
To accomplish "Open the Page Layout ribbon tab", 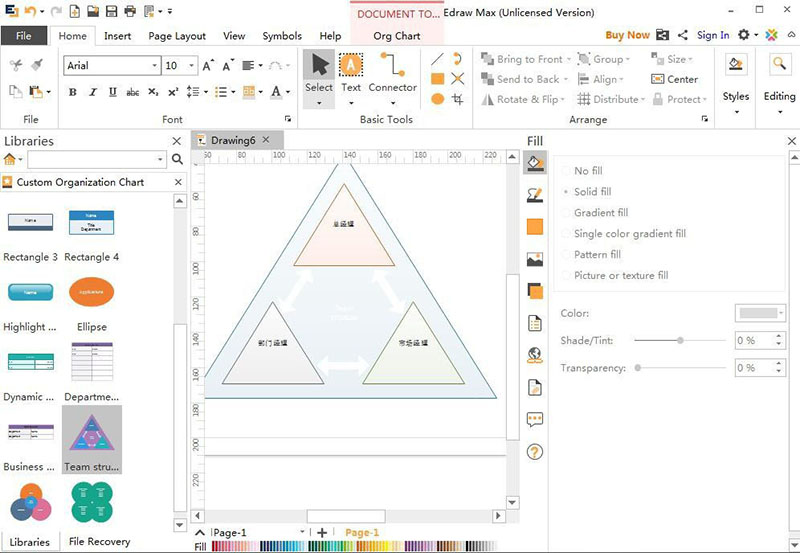I will 176,36.
